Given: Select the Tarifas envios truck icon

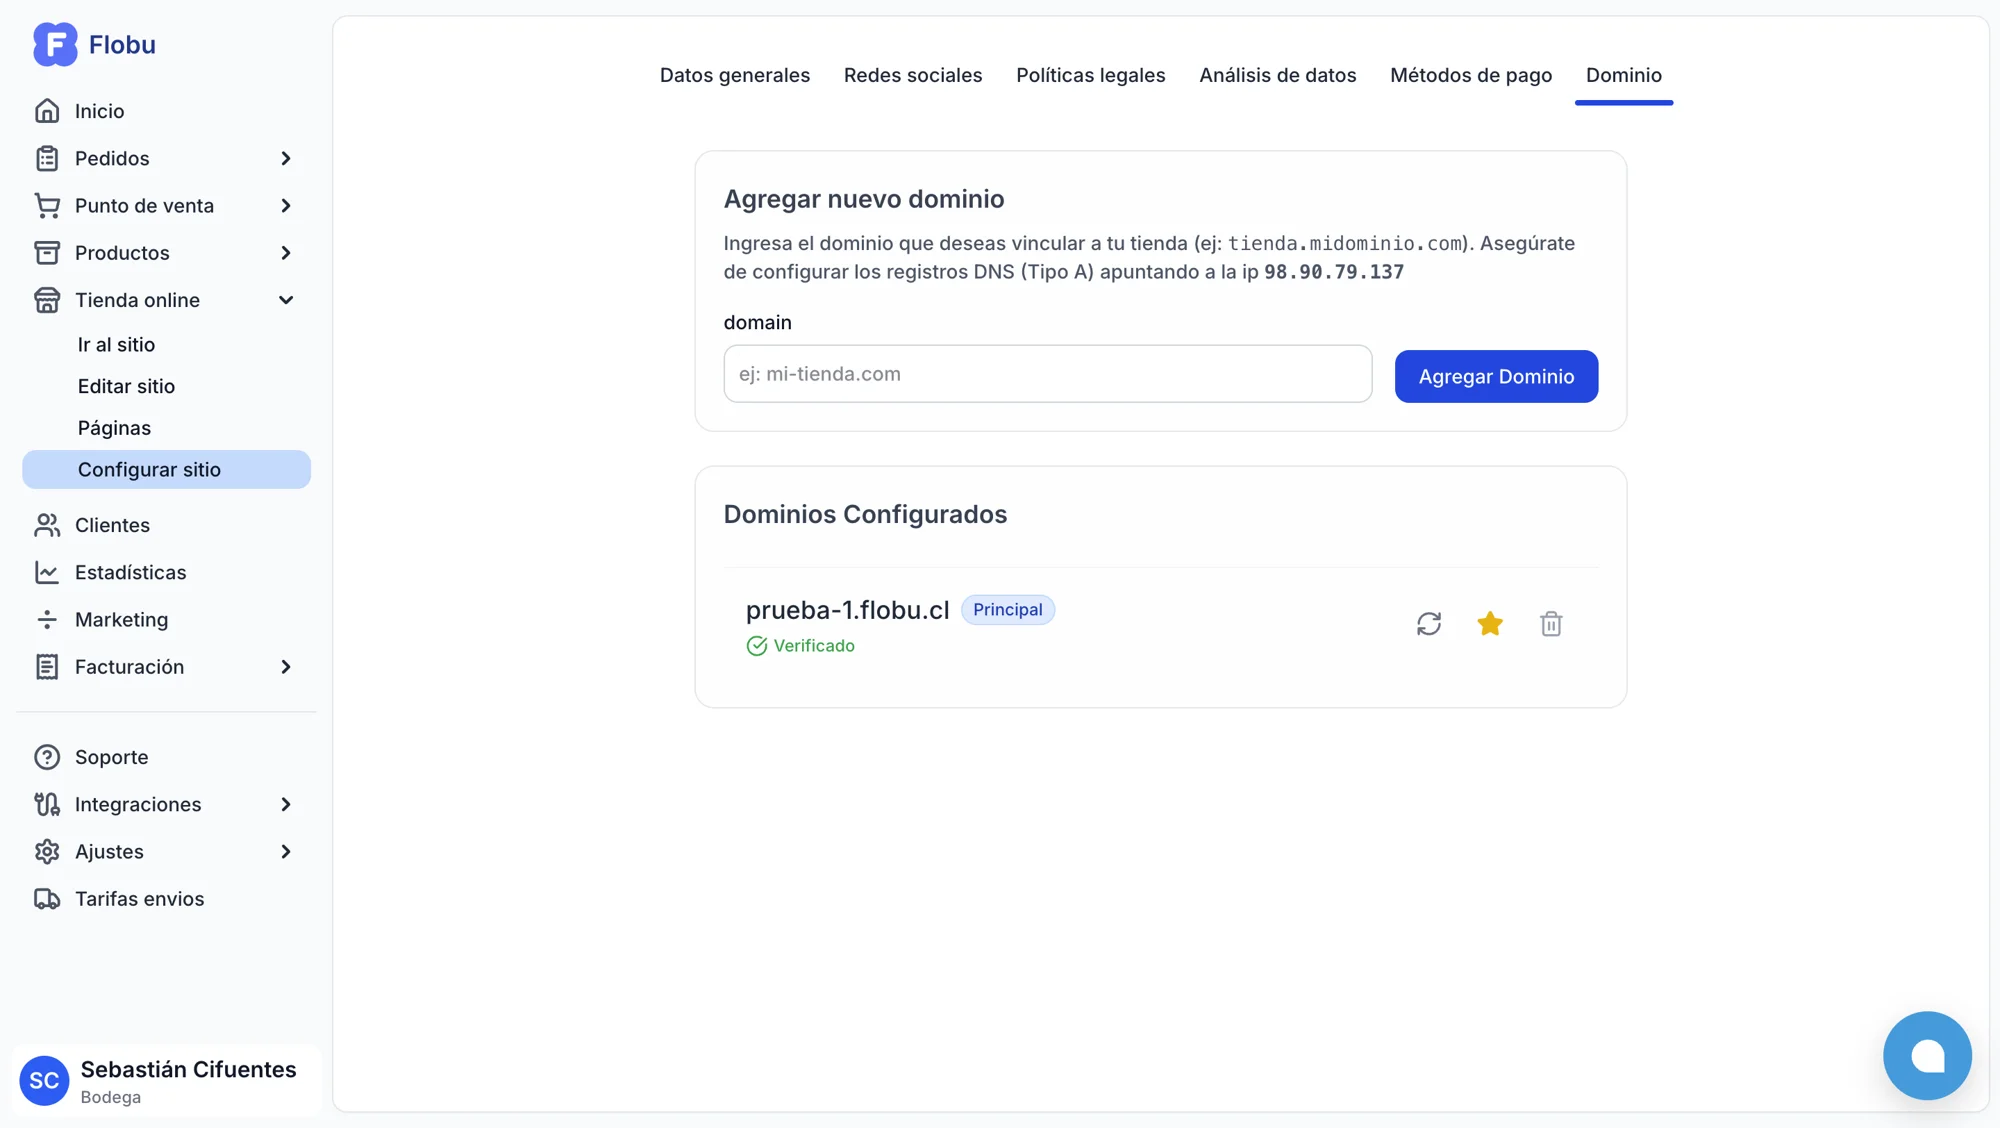Looking at the screenshot, I should tap(48, 898).
